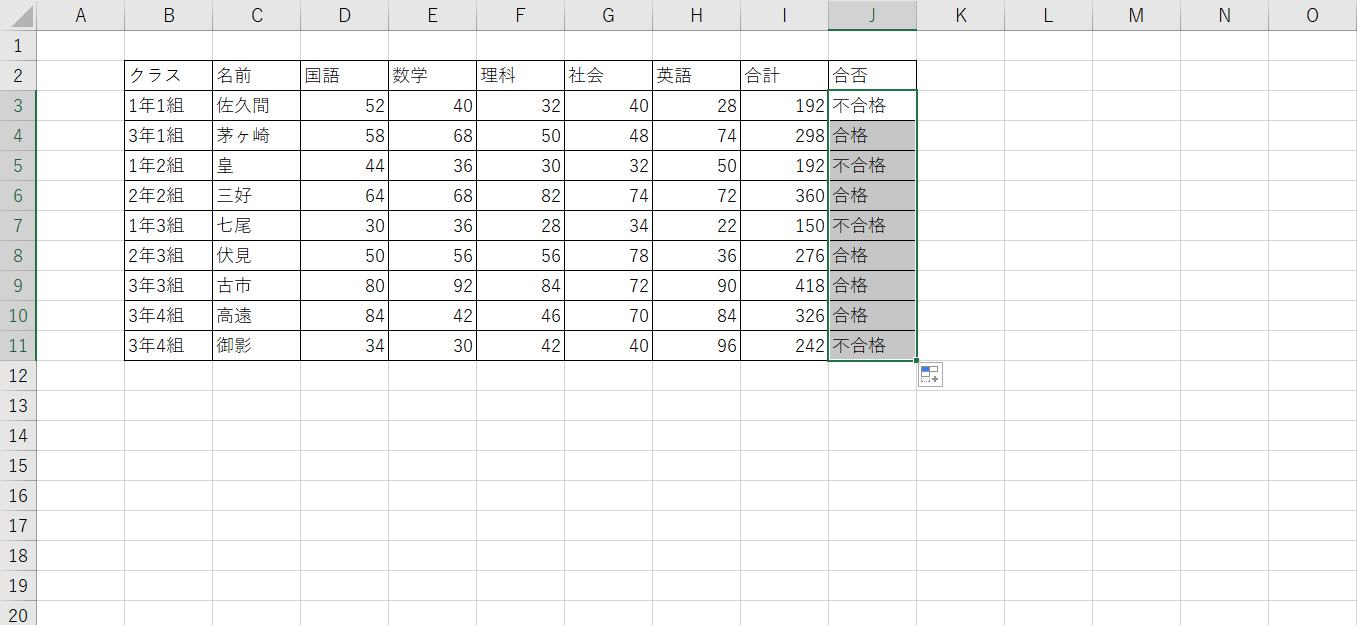Screen dimensions: 1357x625
Task: Click 合格 result for 高遠
Action: click(x=872, y=315)
